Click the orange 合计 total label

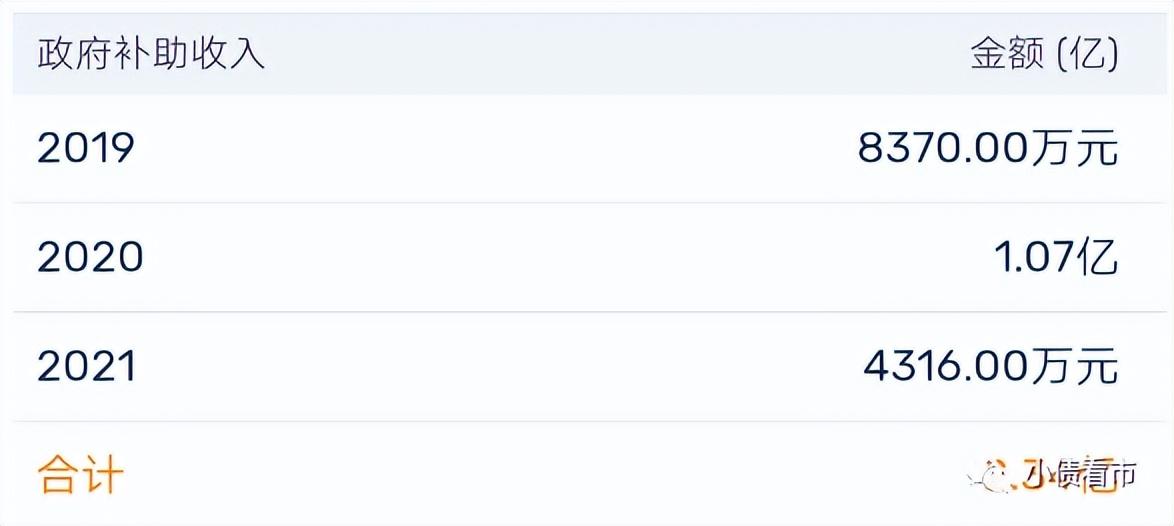point(81,474)
